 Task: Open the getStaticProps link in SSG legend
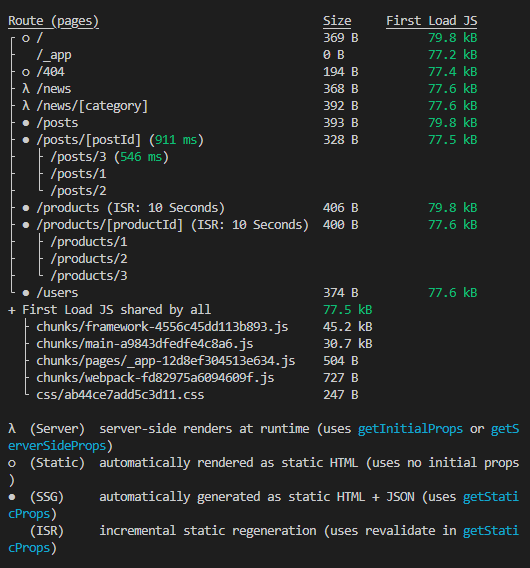tap(263, 505)
